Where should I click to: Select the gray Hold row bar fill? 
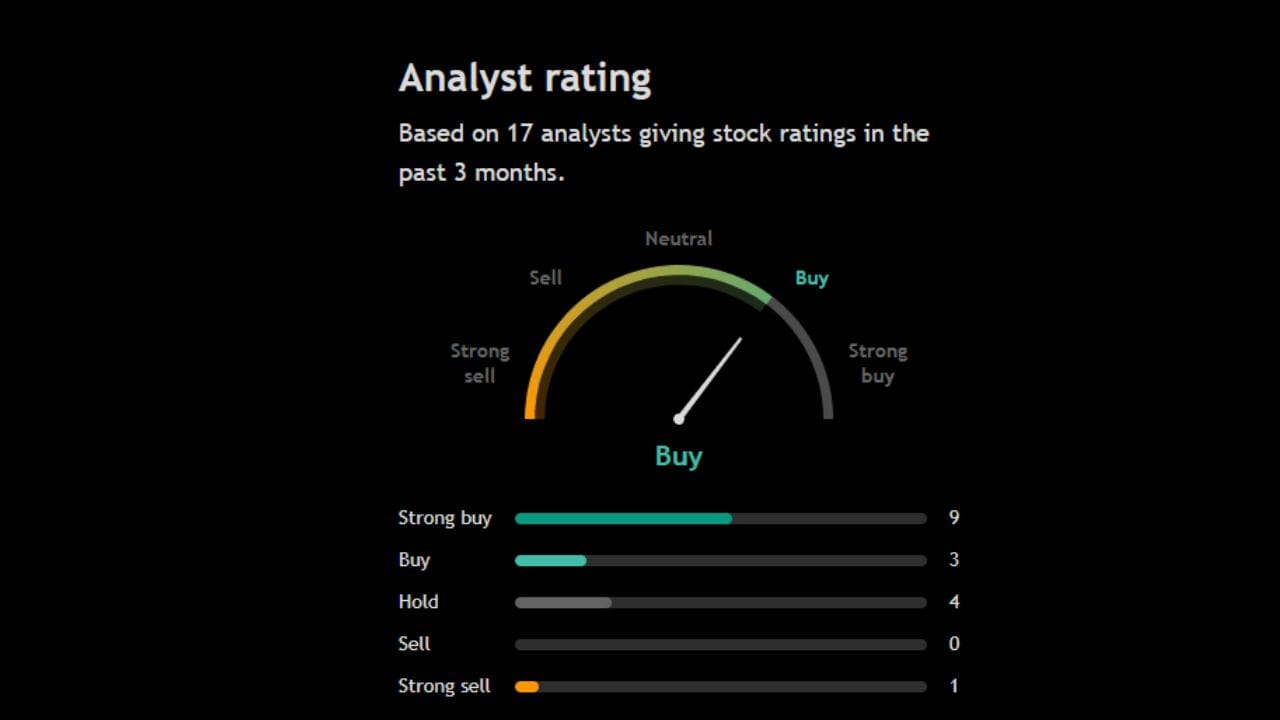tap(563, 602)
